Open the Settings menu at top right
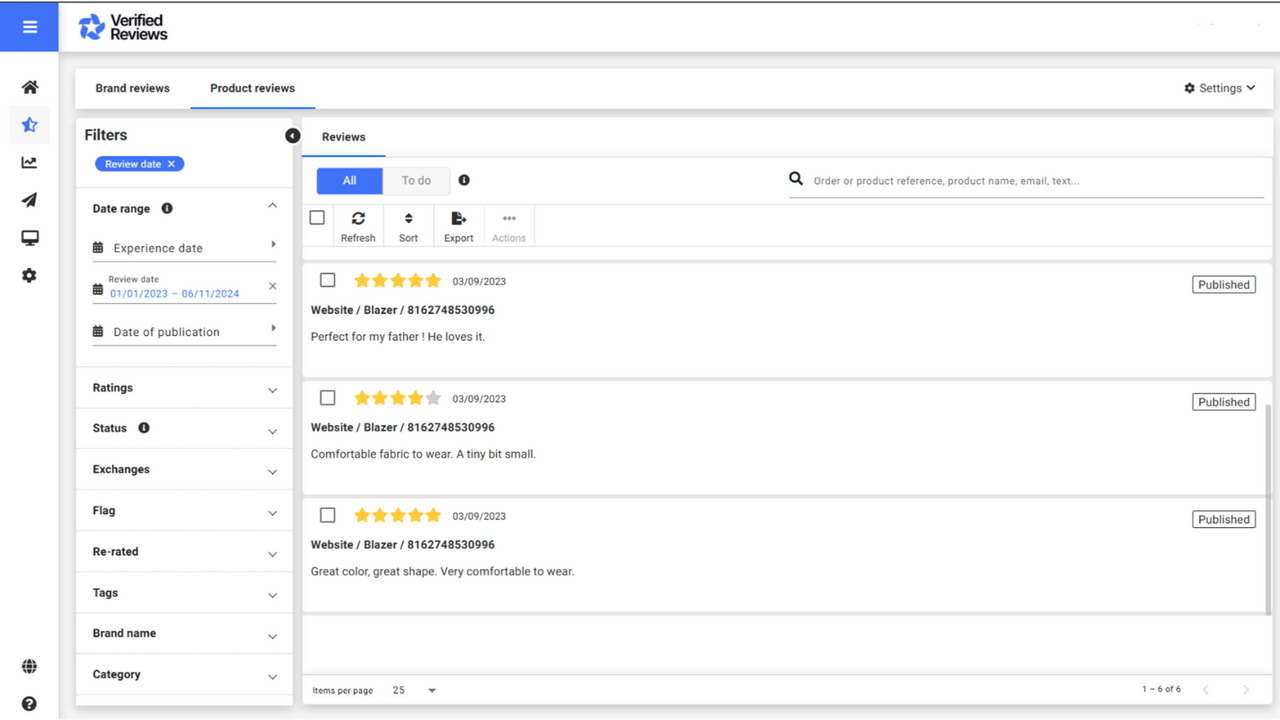The width and height of the screenshot is (1280, 720). [1219, 87]
